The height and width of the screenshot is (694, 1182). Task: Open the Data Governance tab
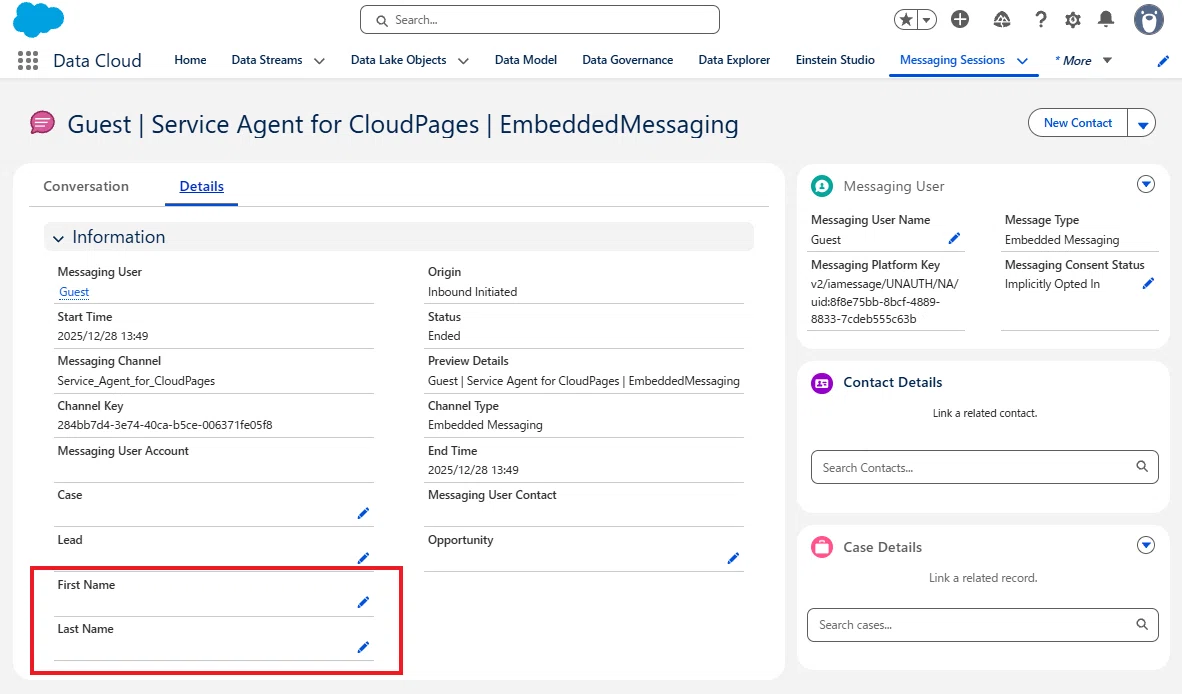pyautogui.click(x=627, y=60)
